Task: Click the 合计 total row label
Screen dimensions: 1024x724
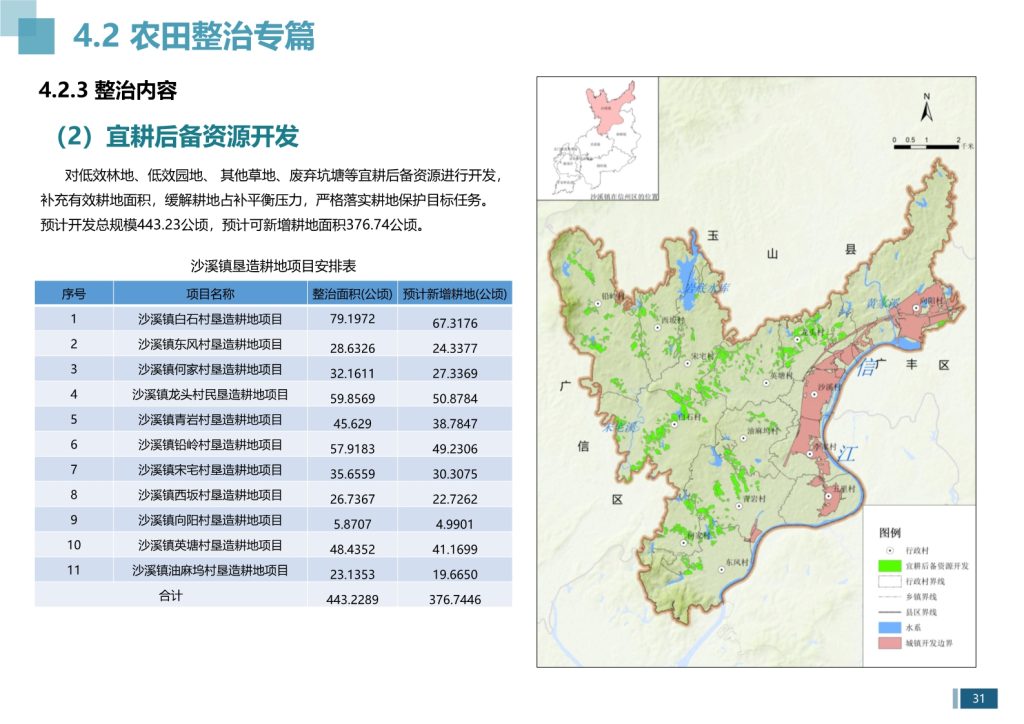Action: click(x=171, y=596)
